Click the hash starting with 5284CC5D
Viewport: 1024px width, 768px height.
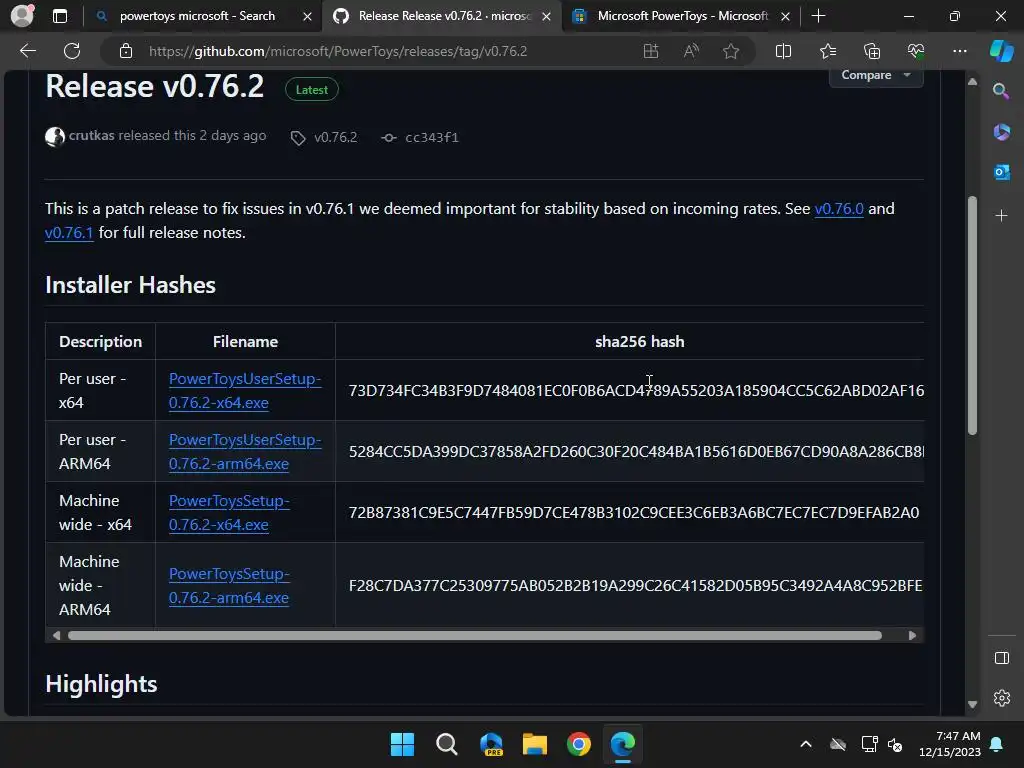636,451
